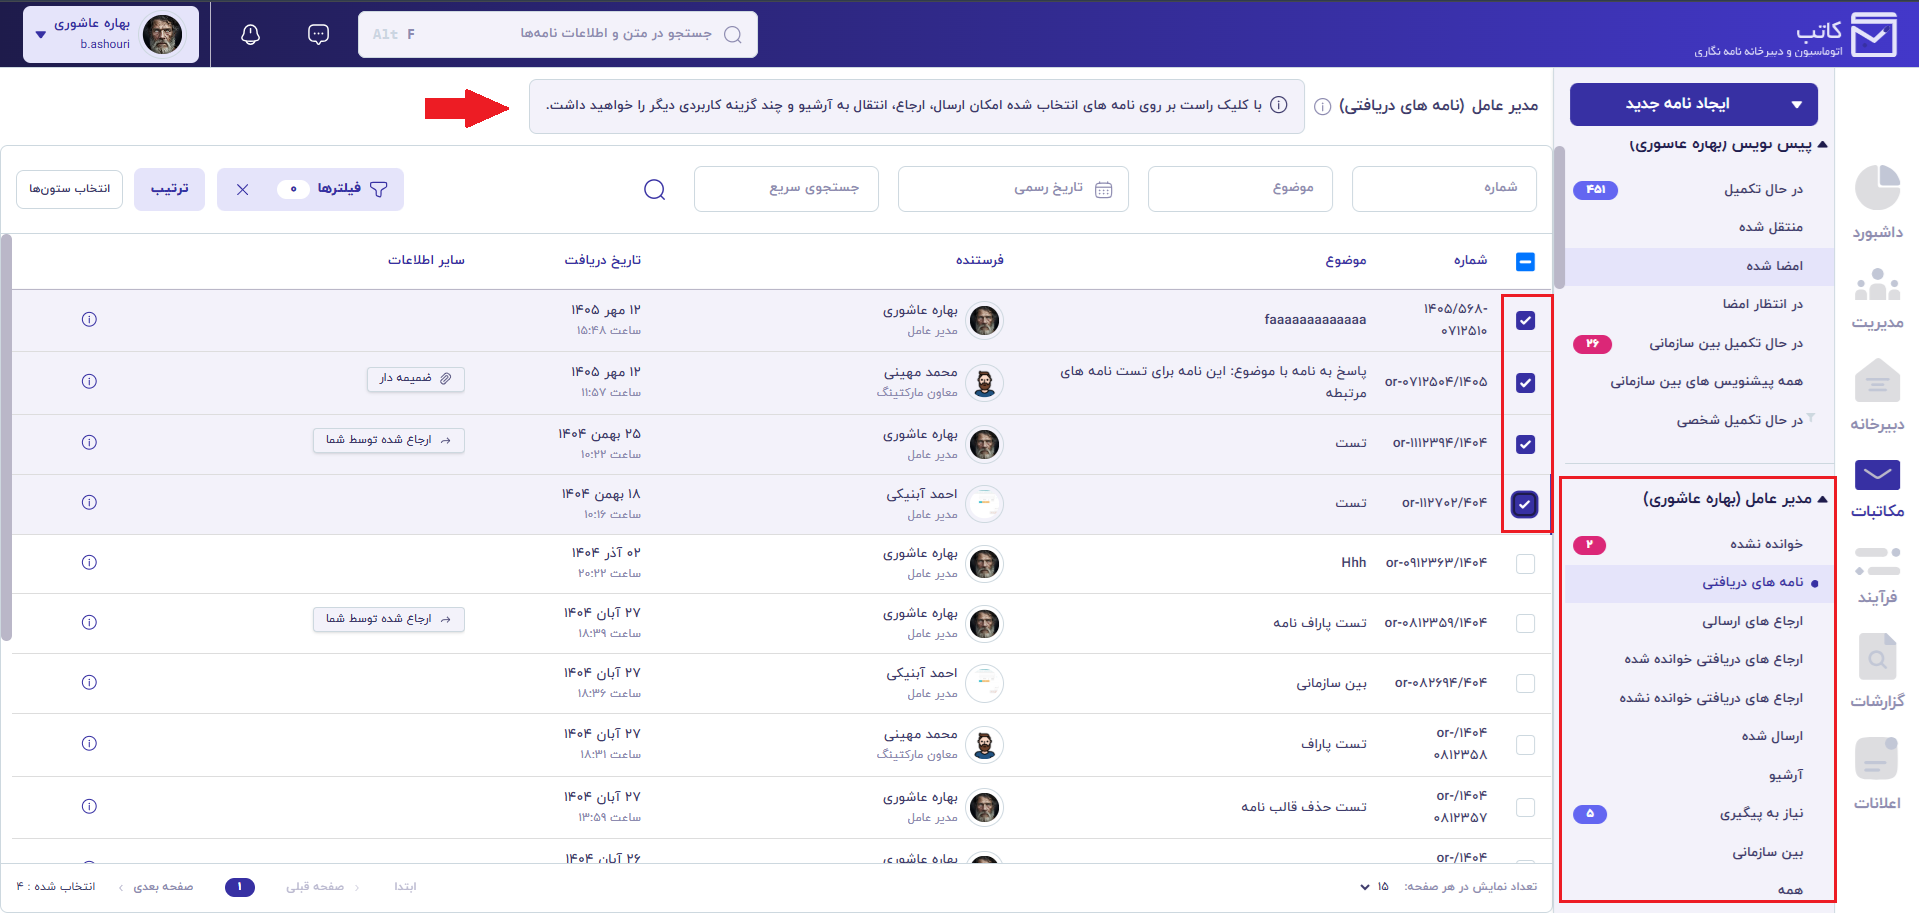Uncheck the faaaaaaaaaaaaa letter checkbox

1525,321
